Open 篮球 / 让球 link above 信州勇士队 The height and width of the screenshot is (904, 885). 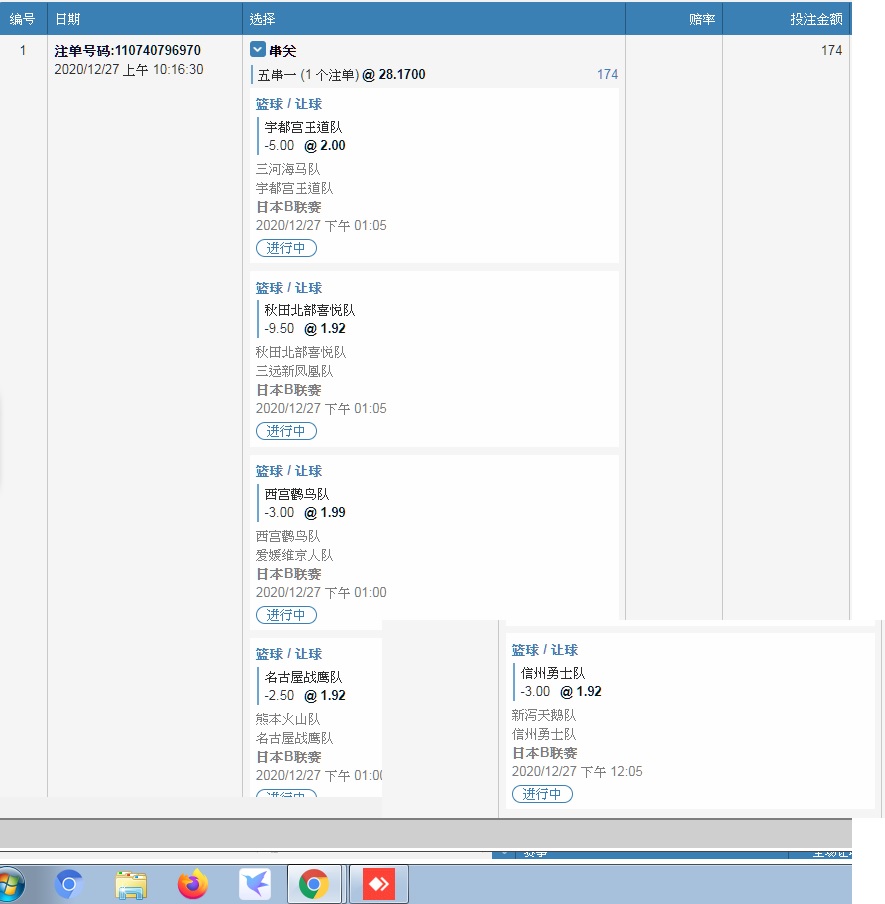pos(545,650)
